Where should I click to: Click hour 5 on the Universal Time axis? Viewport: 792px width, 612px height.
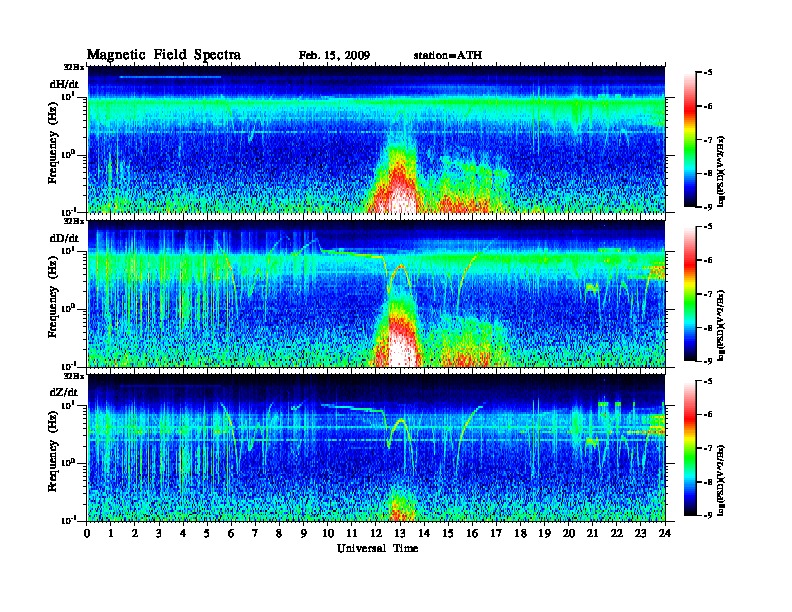point(207,534)
